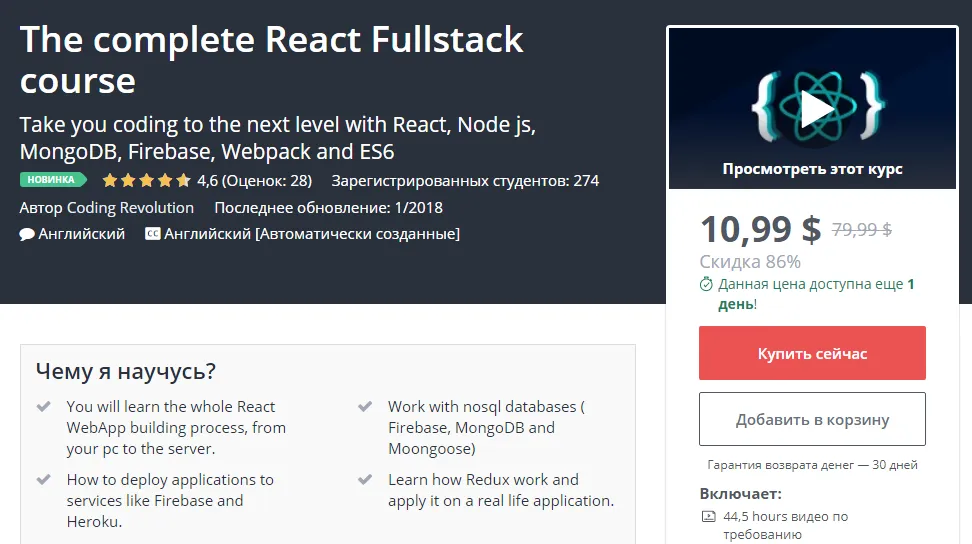
Task: Click checkmark beside deploy applications item
Action: pos(44,480)
